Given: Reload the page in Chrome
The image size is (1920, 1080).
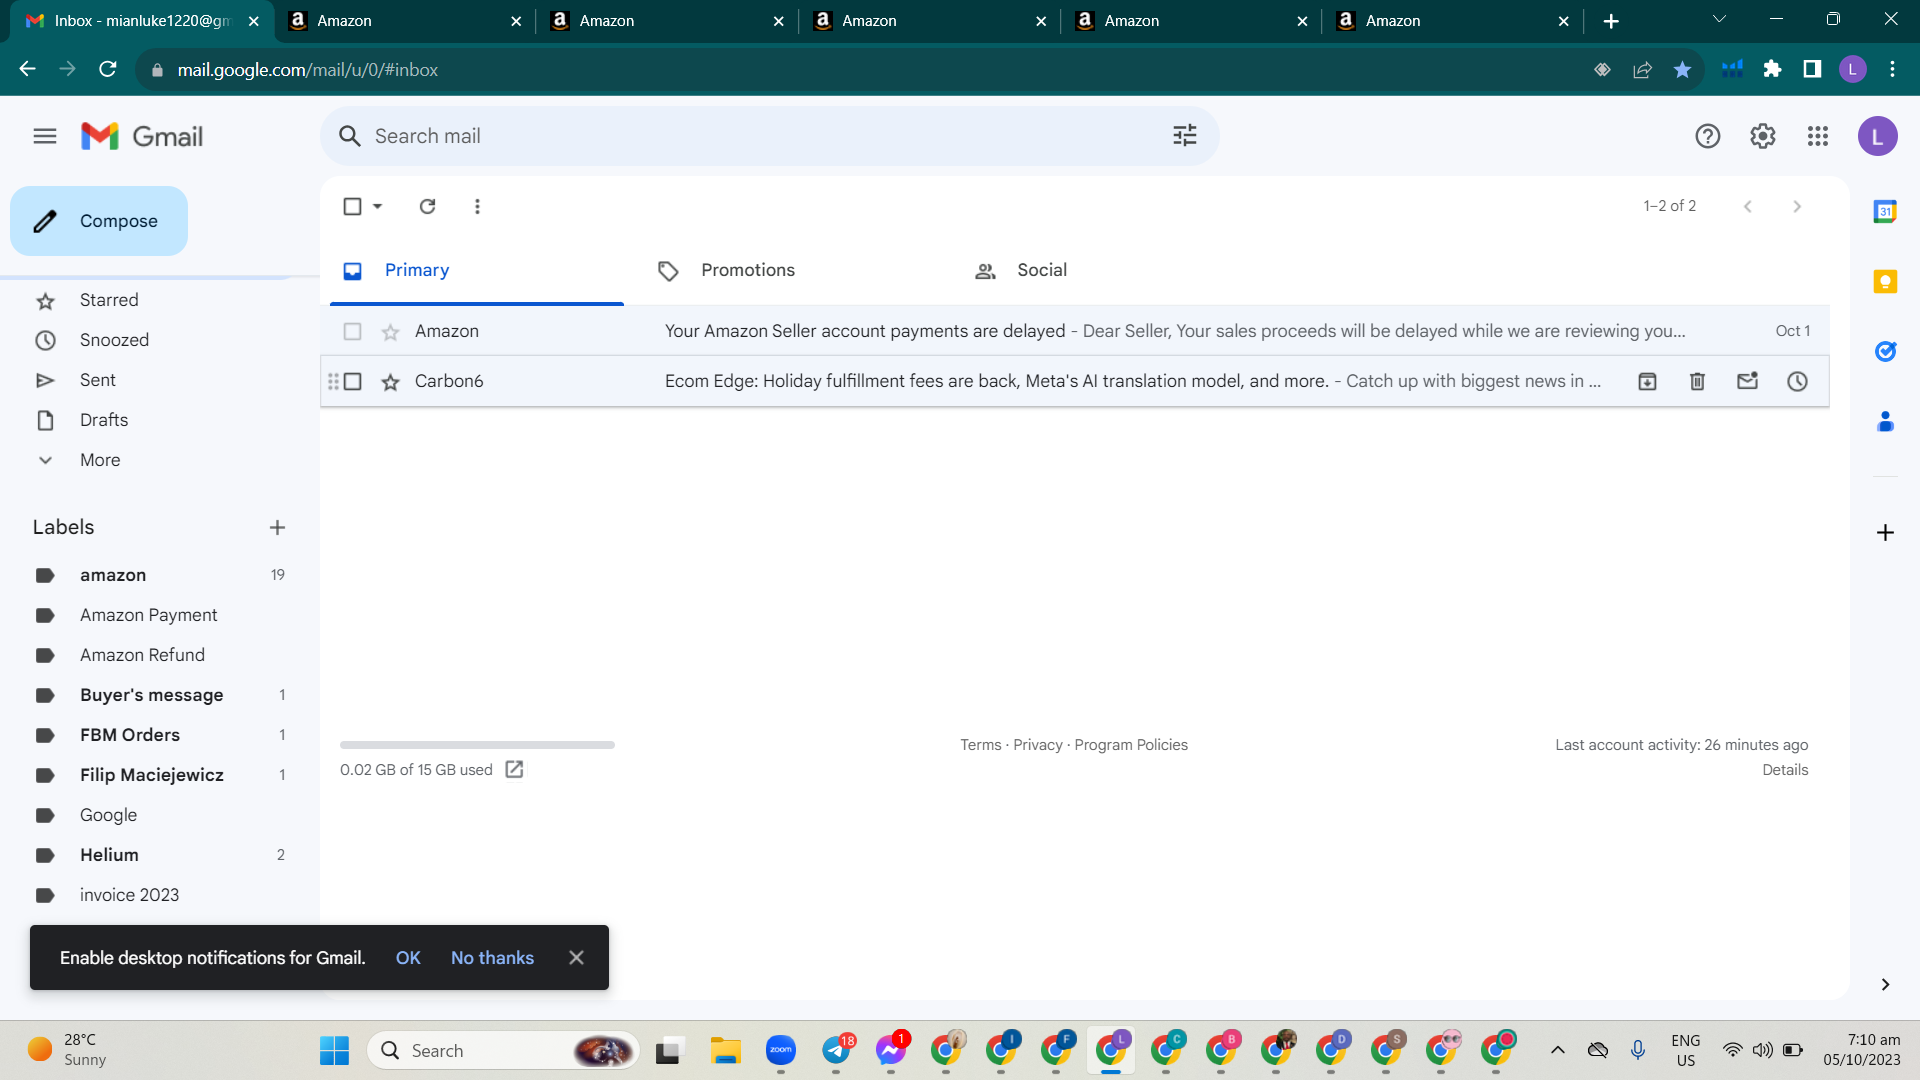Looking at the screenshot, I should click(108, 69).
